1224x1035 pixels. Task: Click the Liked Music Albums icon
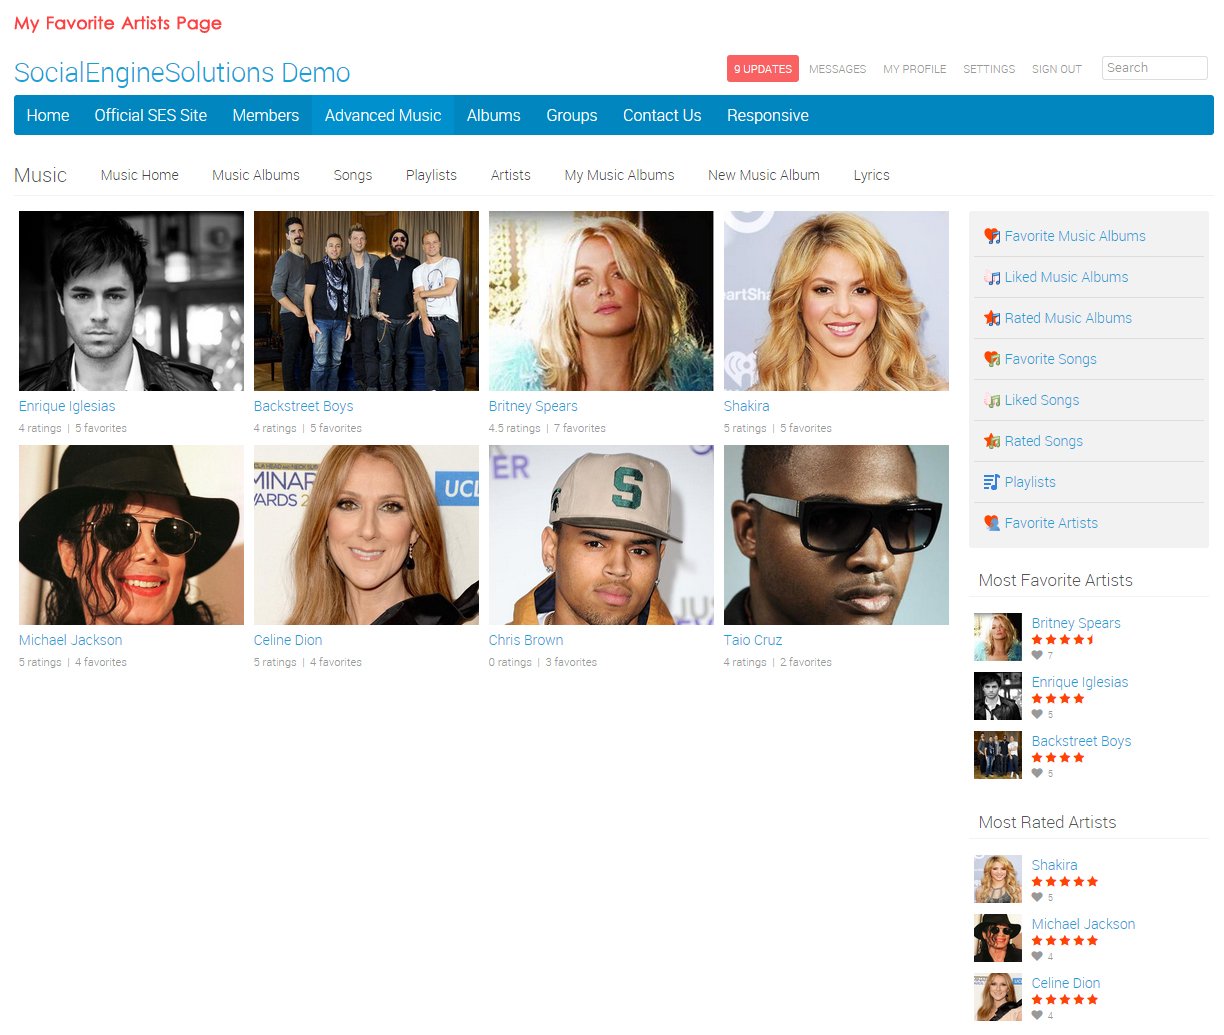click(991, 277)
